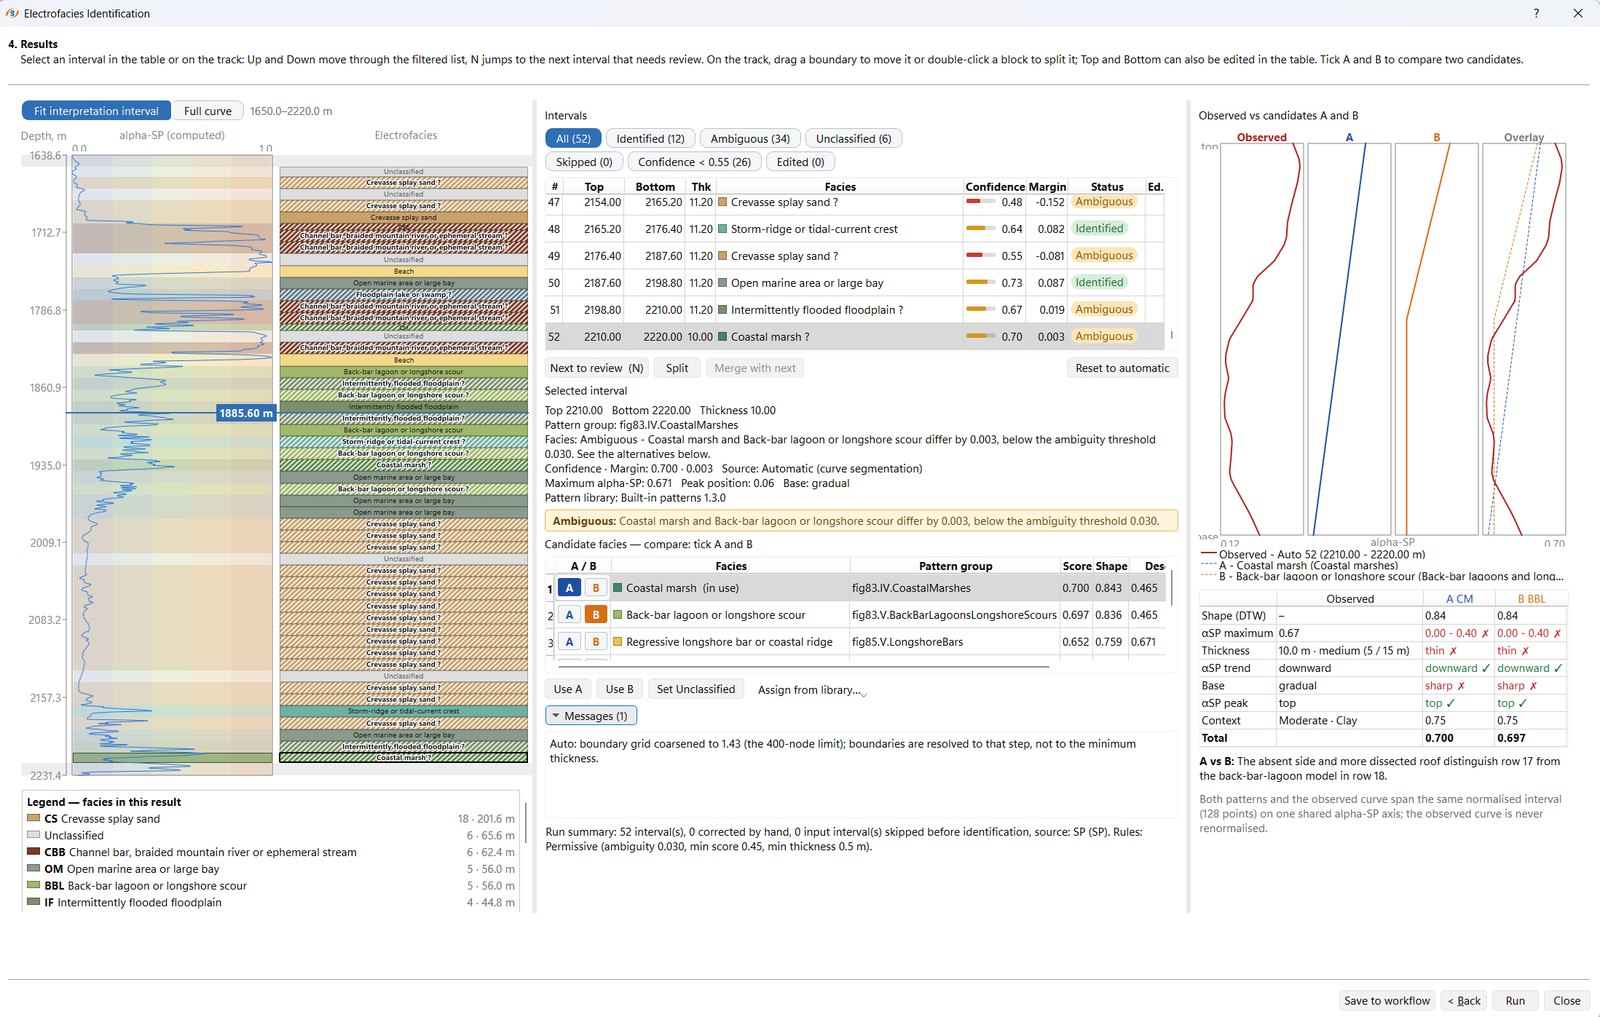
Task: Click the Use B button
Action: [x=620, y=689]
